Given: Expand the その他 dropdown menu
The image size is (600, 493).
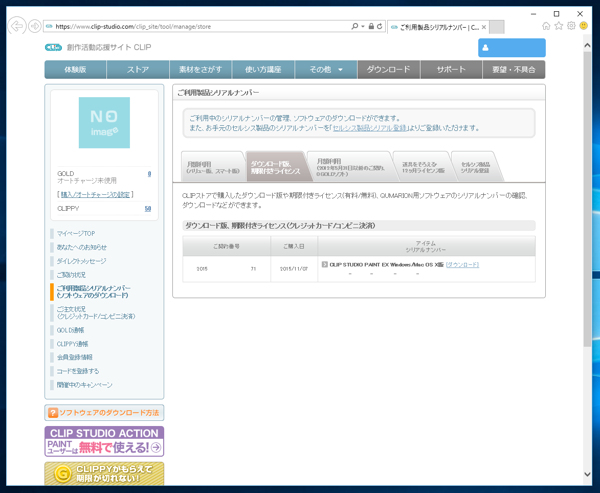Looking at the screenshot, I should (x=326, y=69).
